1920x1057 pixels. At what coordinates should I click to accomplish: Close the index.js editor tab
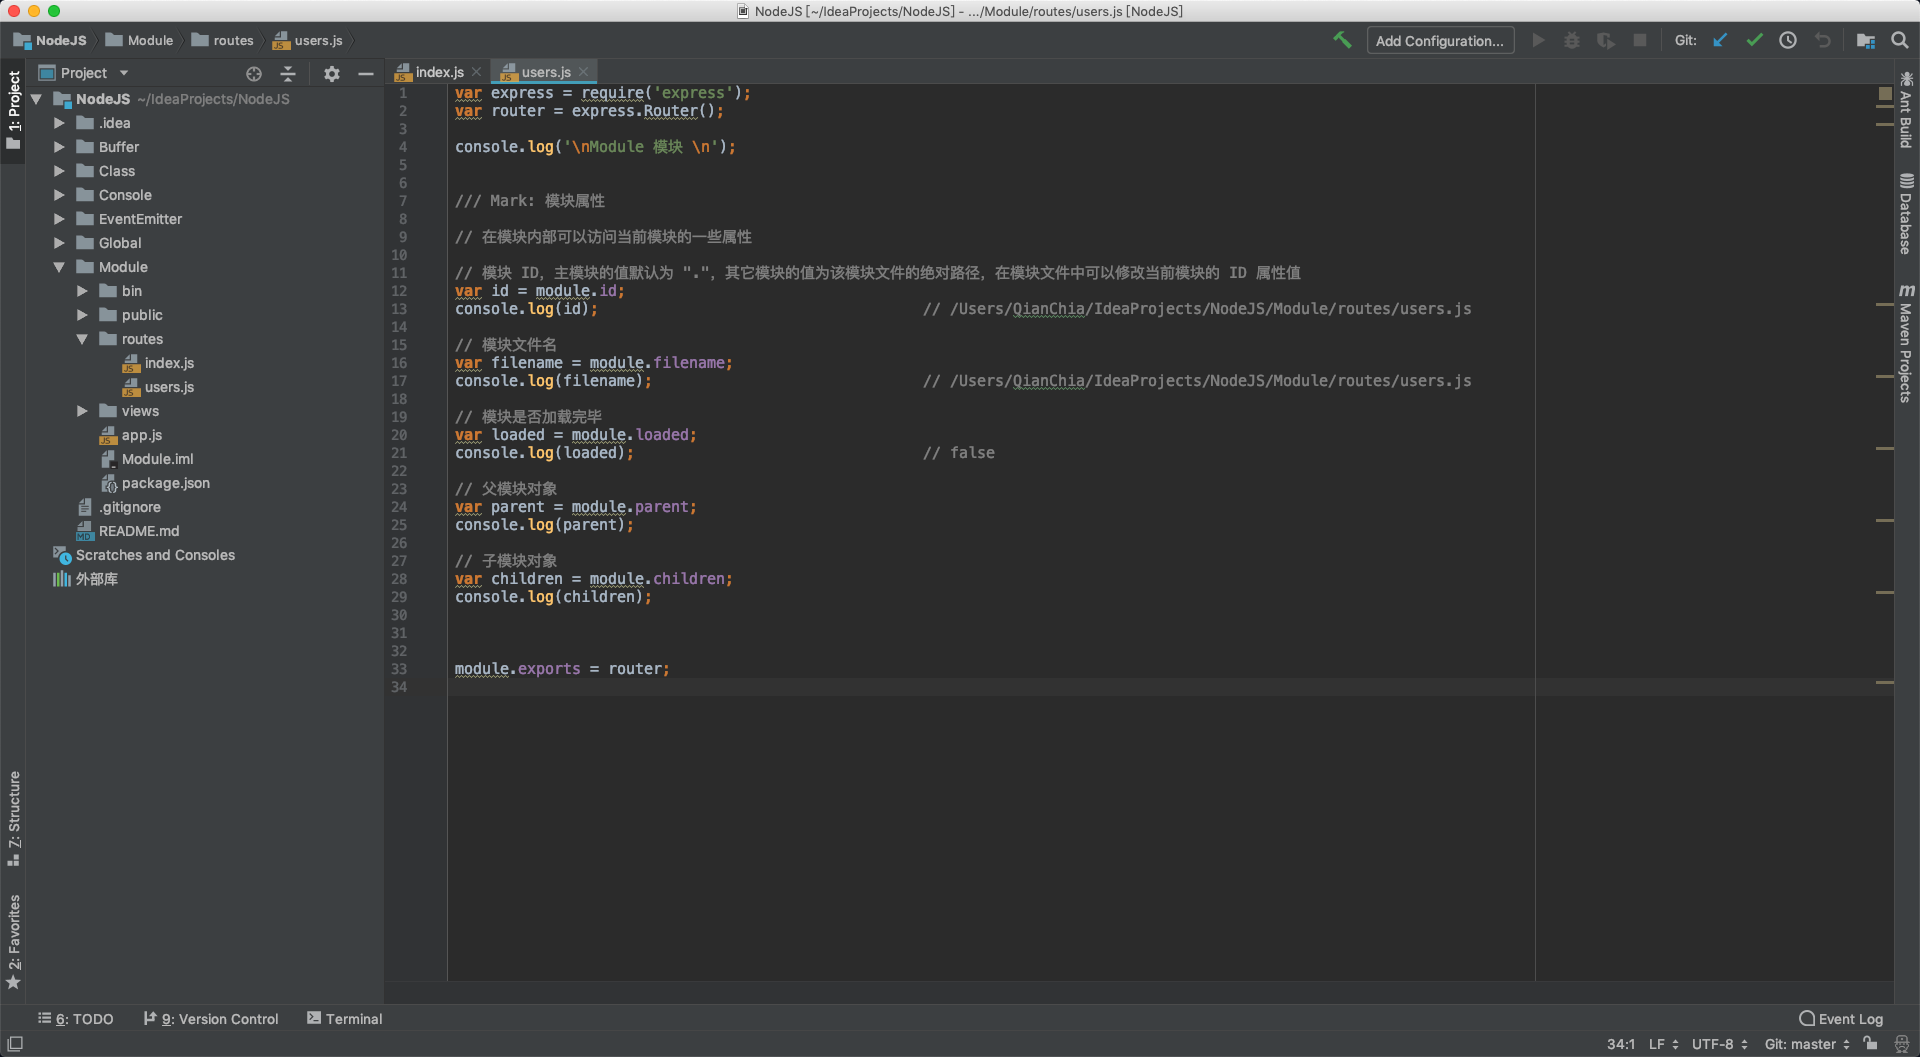click(x=477, y=72)
